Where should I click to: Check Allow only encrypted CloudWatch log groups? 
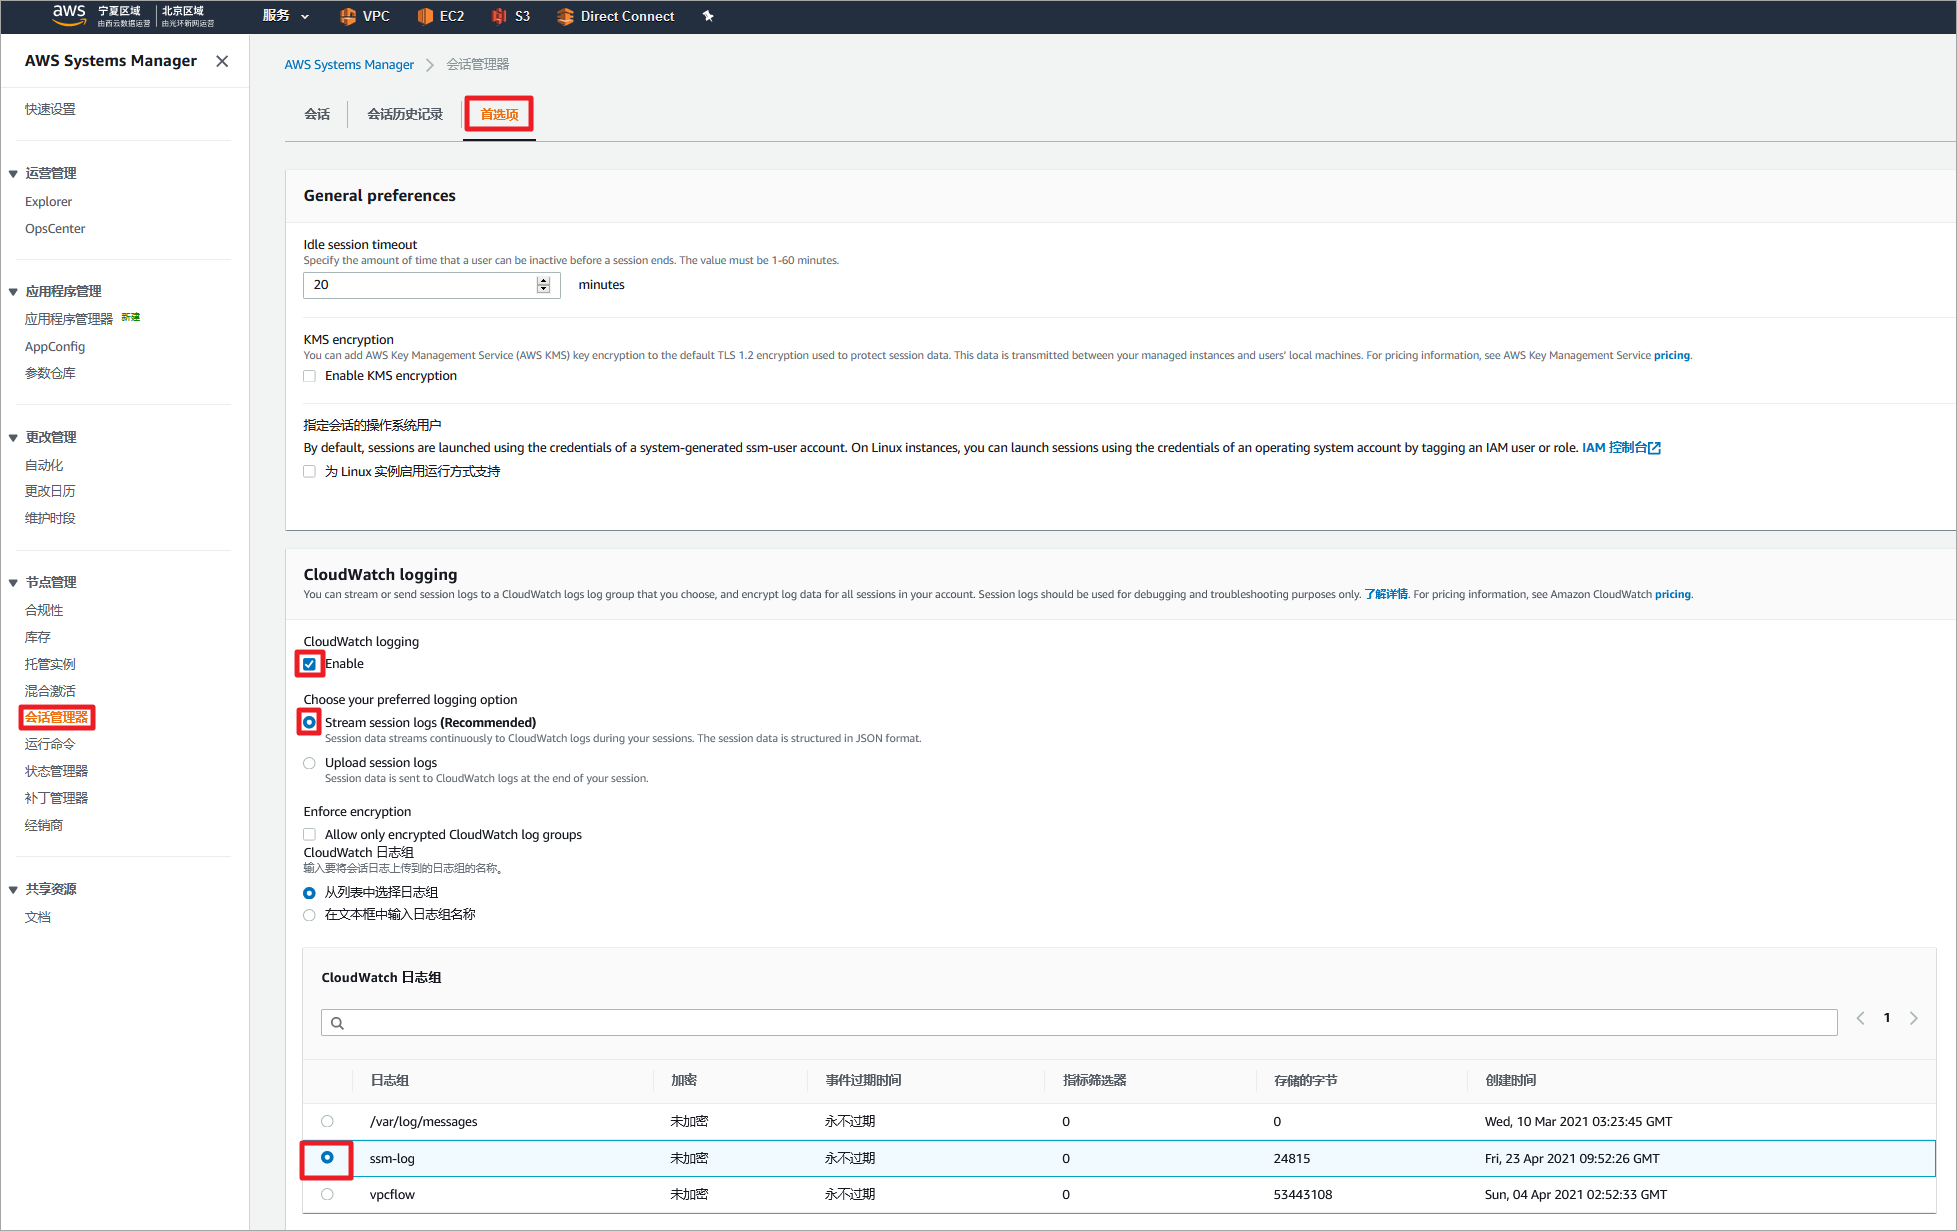309,834
